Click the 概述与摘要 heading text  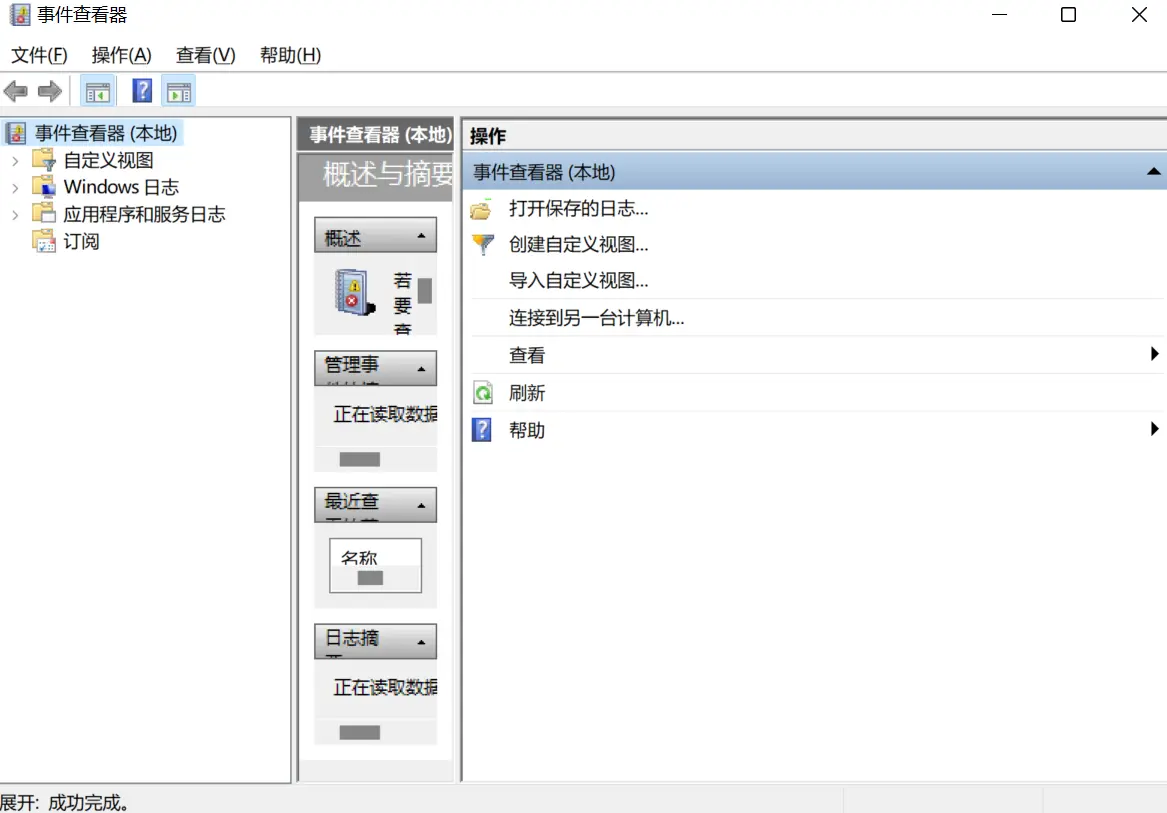pyautogui.click(x=388, y=174)
